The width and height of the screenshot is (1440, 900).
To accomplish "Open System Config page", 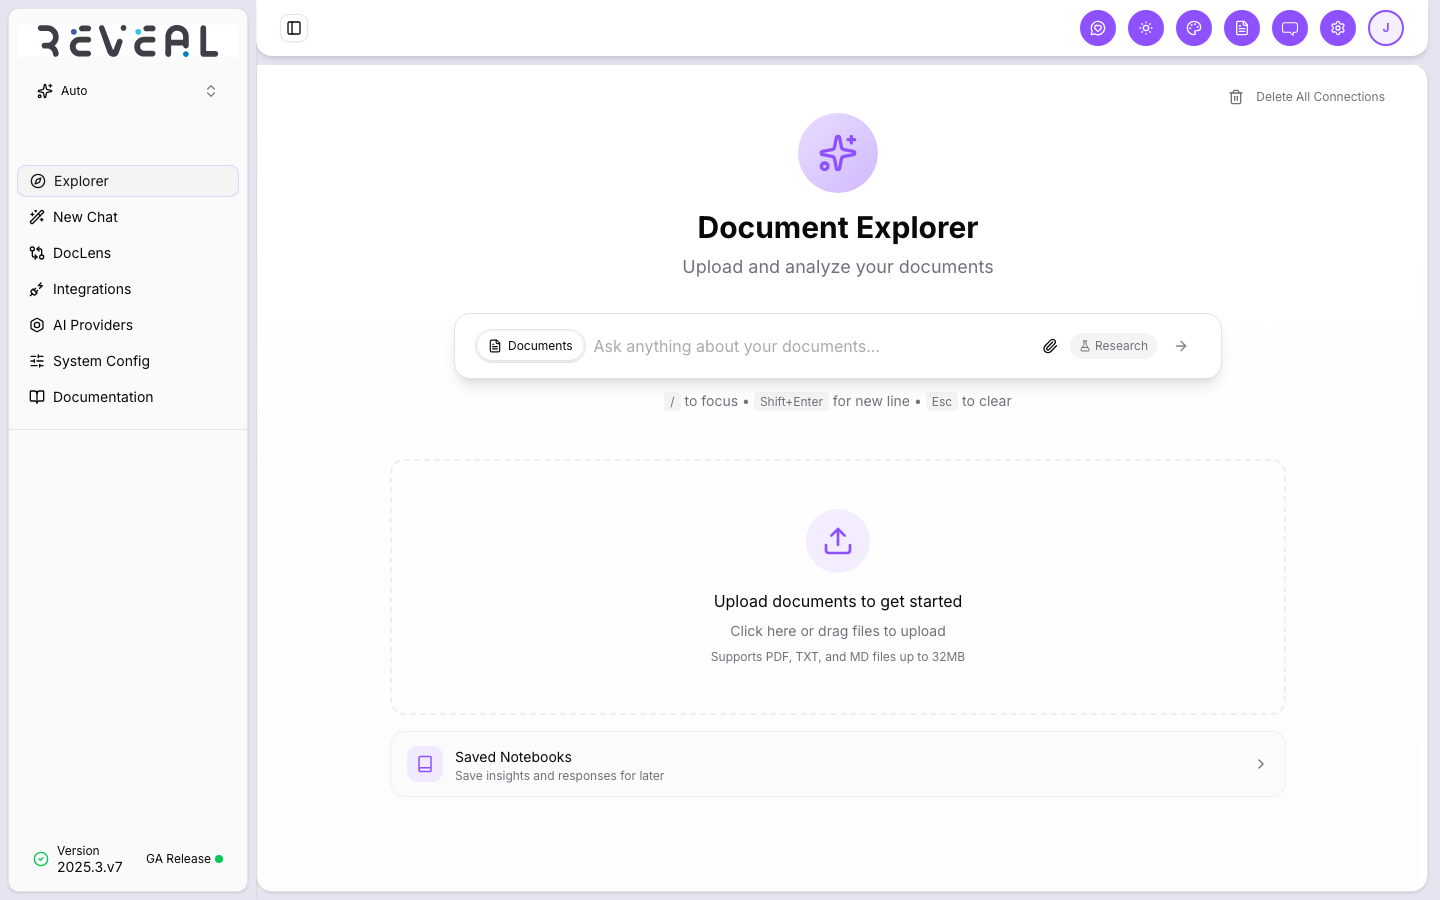I will pyautogui.click(x=128, y=361).
